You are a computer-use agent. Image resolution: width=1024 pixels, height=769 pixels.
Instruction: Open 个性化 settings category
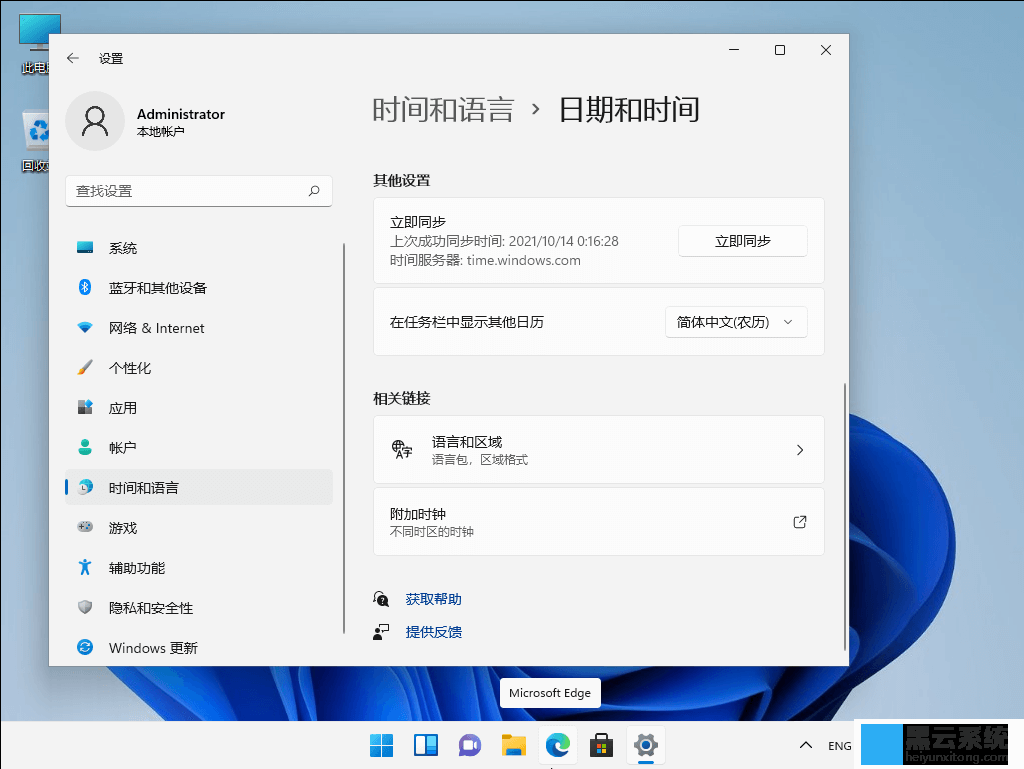(130, 368)
